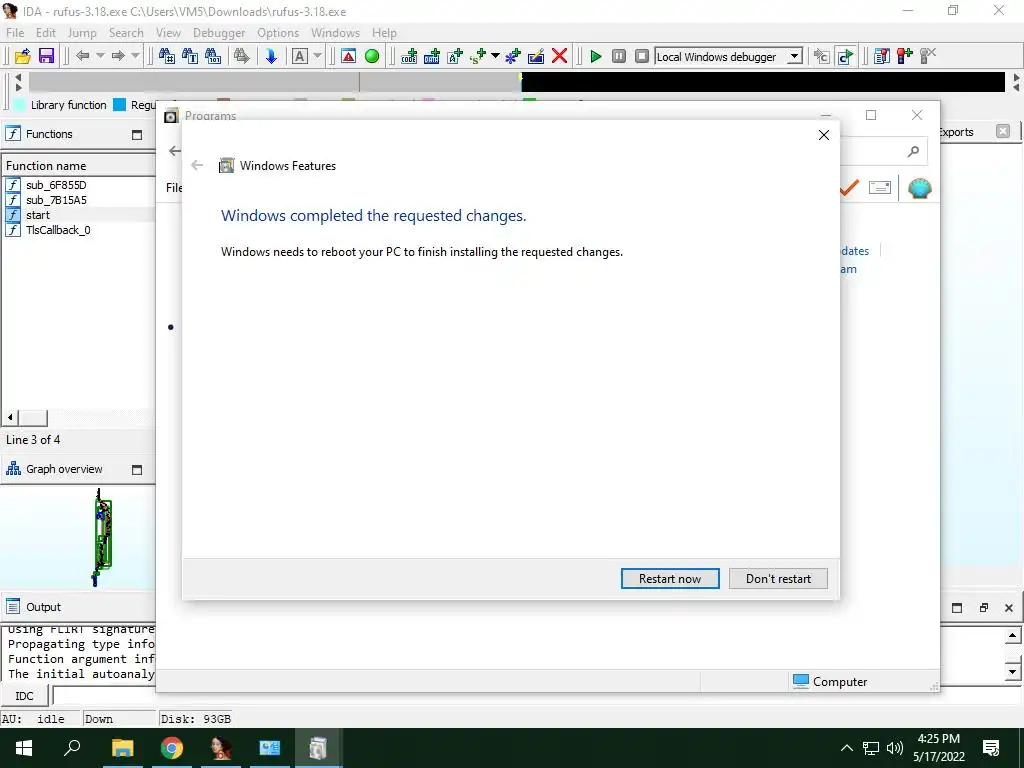The image size is (1024, 768).
Task: Click the red X undefine icon
Action: (x=560, y=56)
